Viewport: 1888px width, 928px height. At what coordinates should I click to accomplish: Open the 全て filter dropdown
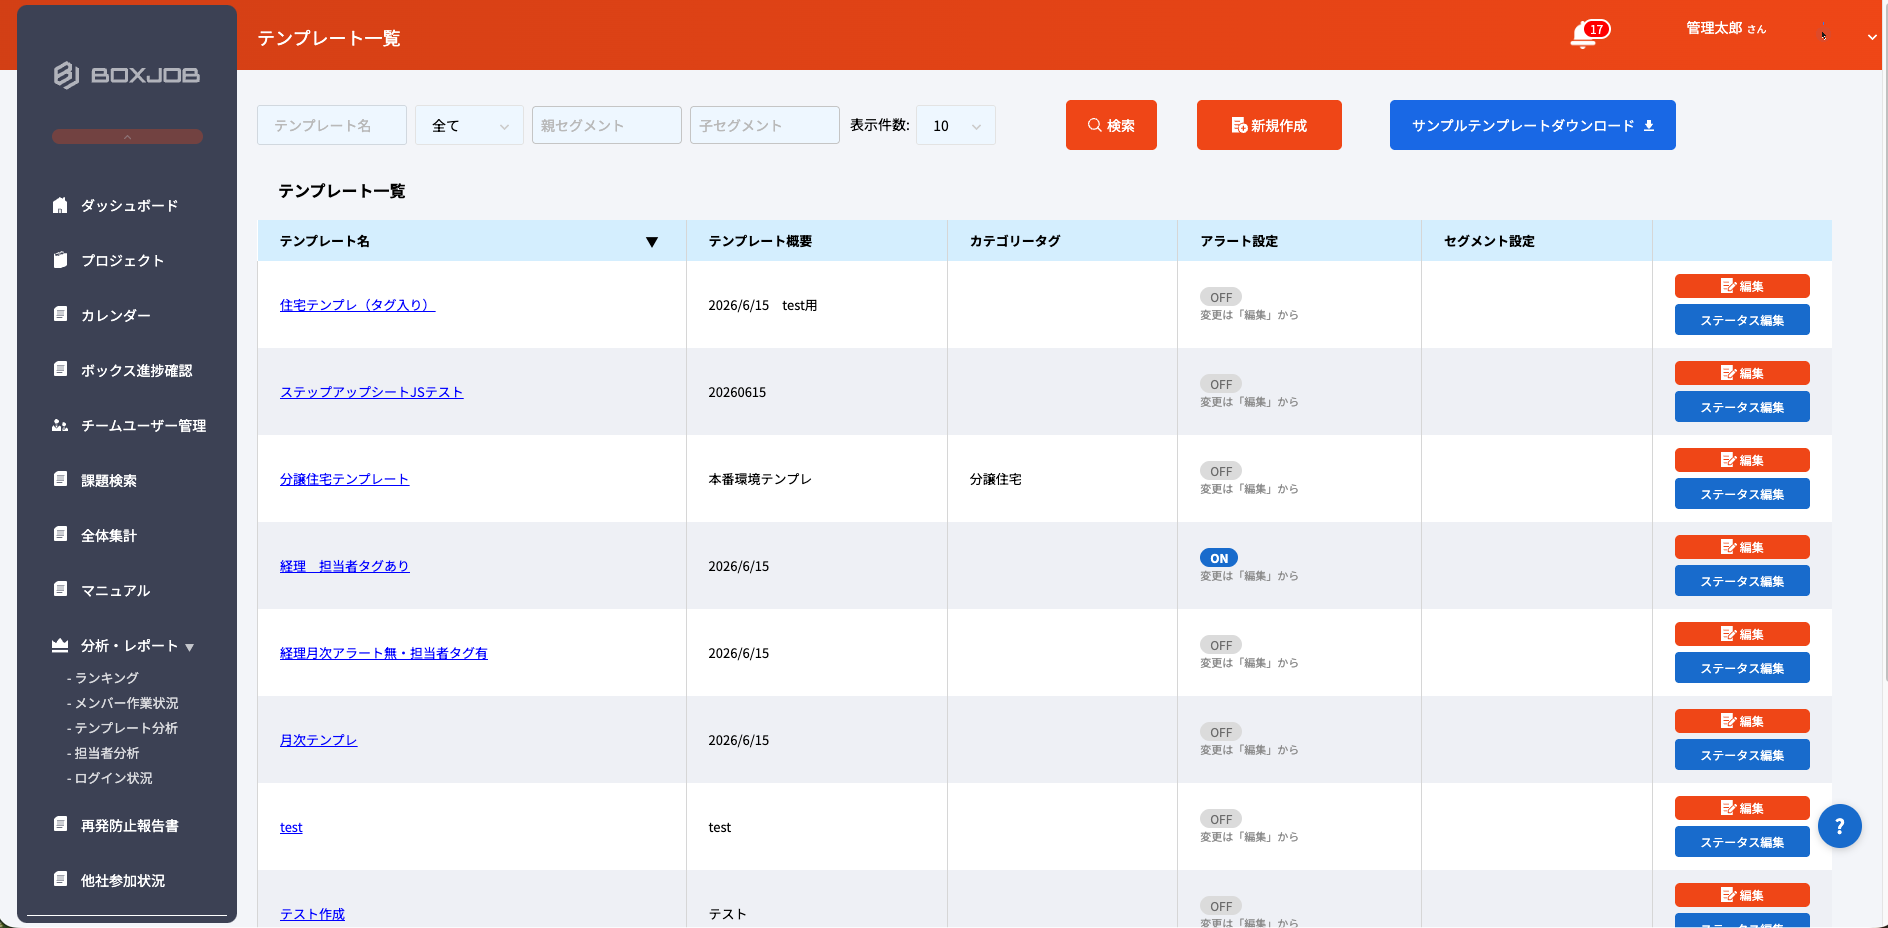click(469, 125)
